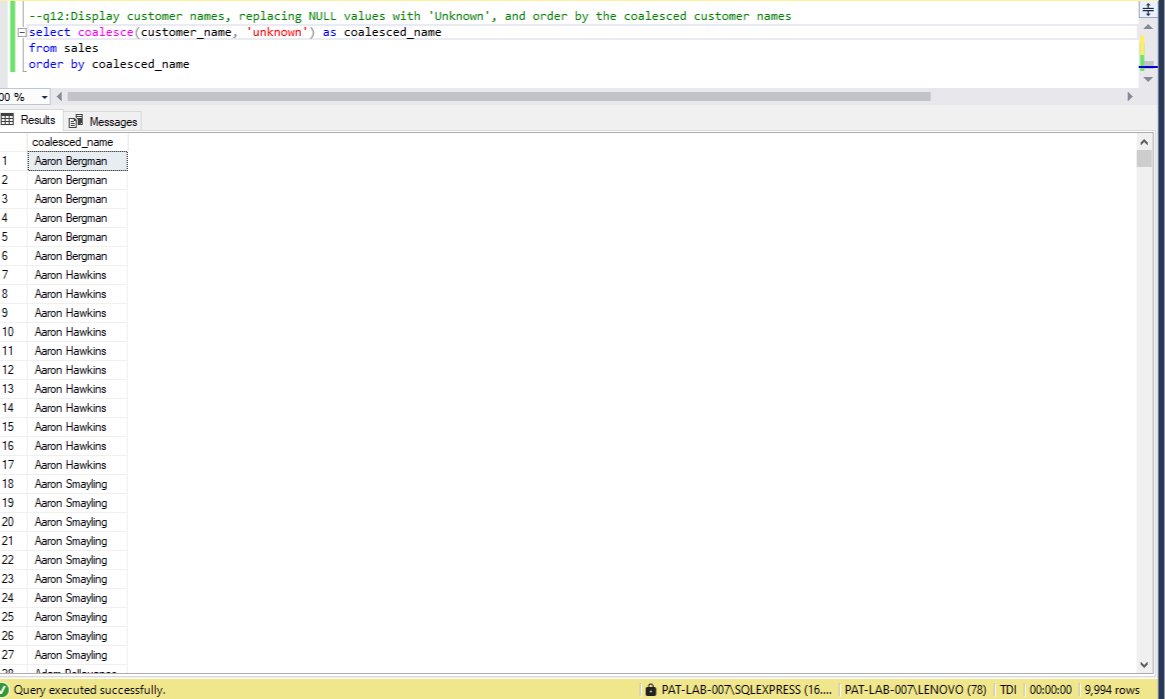Click the results grid vertical scroll thumb
Image resolution: width=1165 pixels, height=699 pixels.
pos(1143,158)
